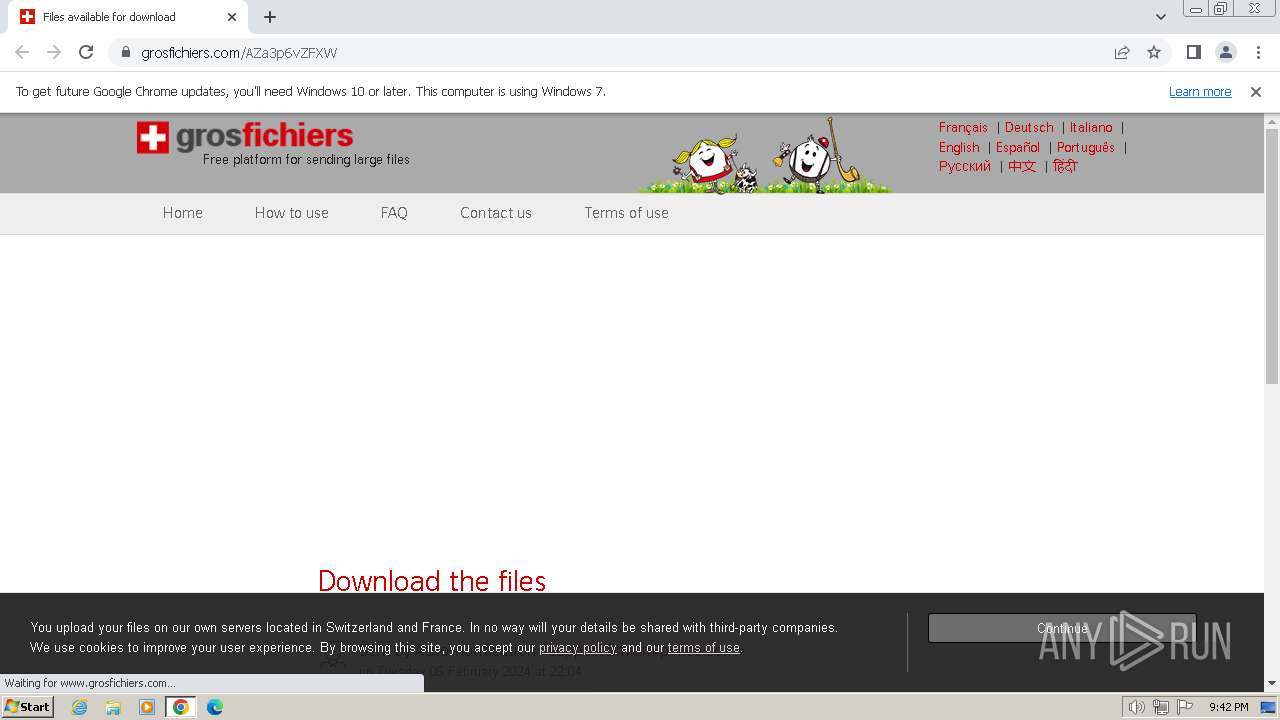Viewport: 1280px width, 720px height.
Task: Click the volume speaker tray icon
Action: (1136, 707)
